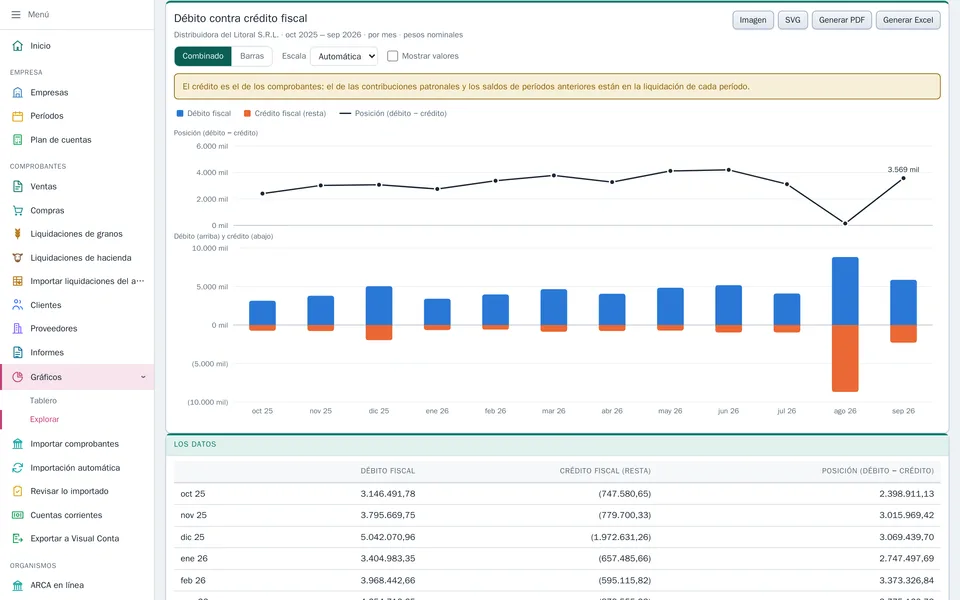This screenshot has width=960, height=600.
Task: Open the Escala Automática dropdown
Action: [344, 56]
